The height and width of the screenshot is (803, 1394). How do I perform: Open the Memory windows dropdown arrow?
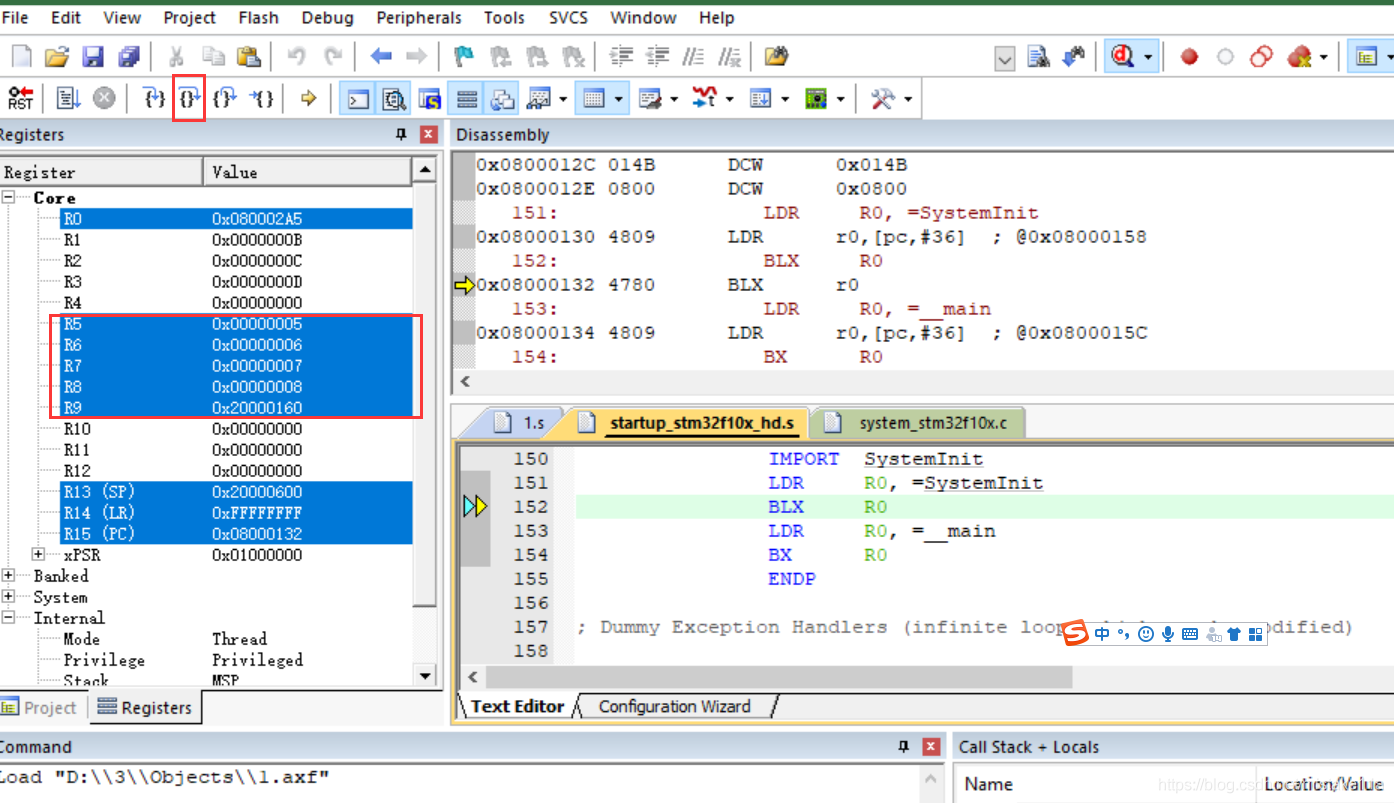coord(620,99)
